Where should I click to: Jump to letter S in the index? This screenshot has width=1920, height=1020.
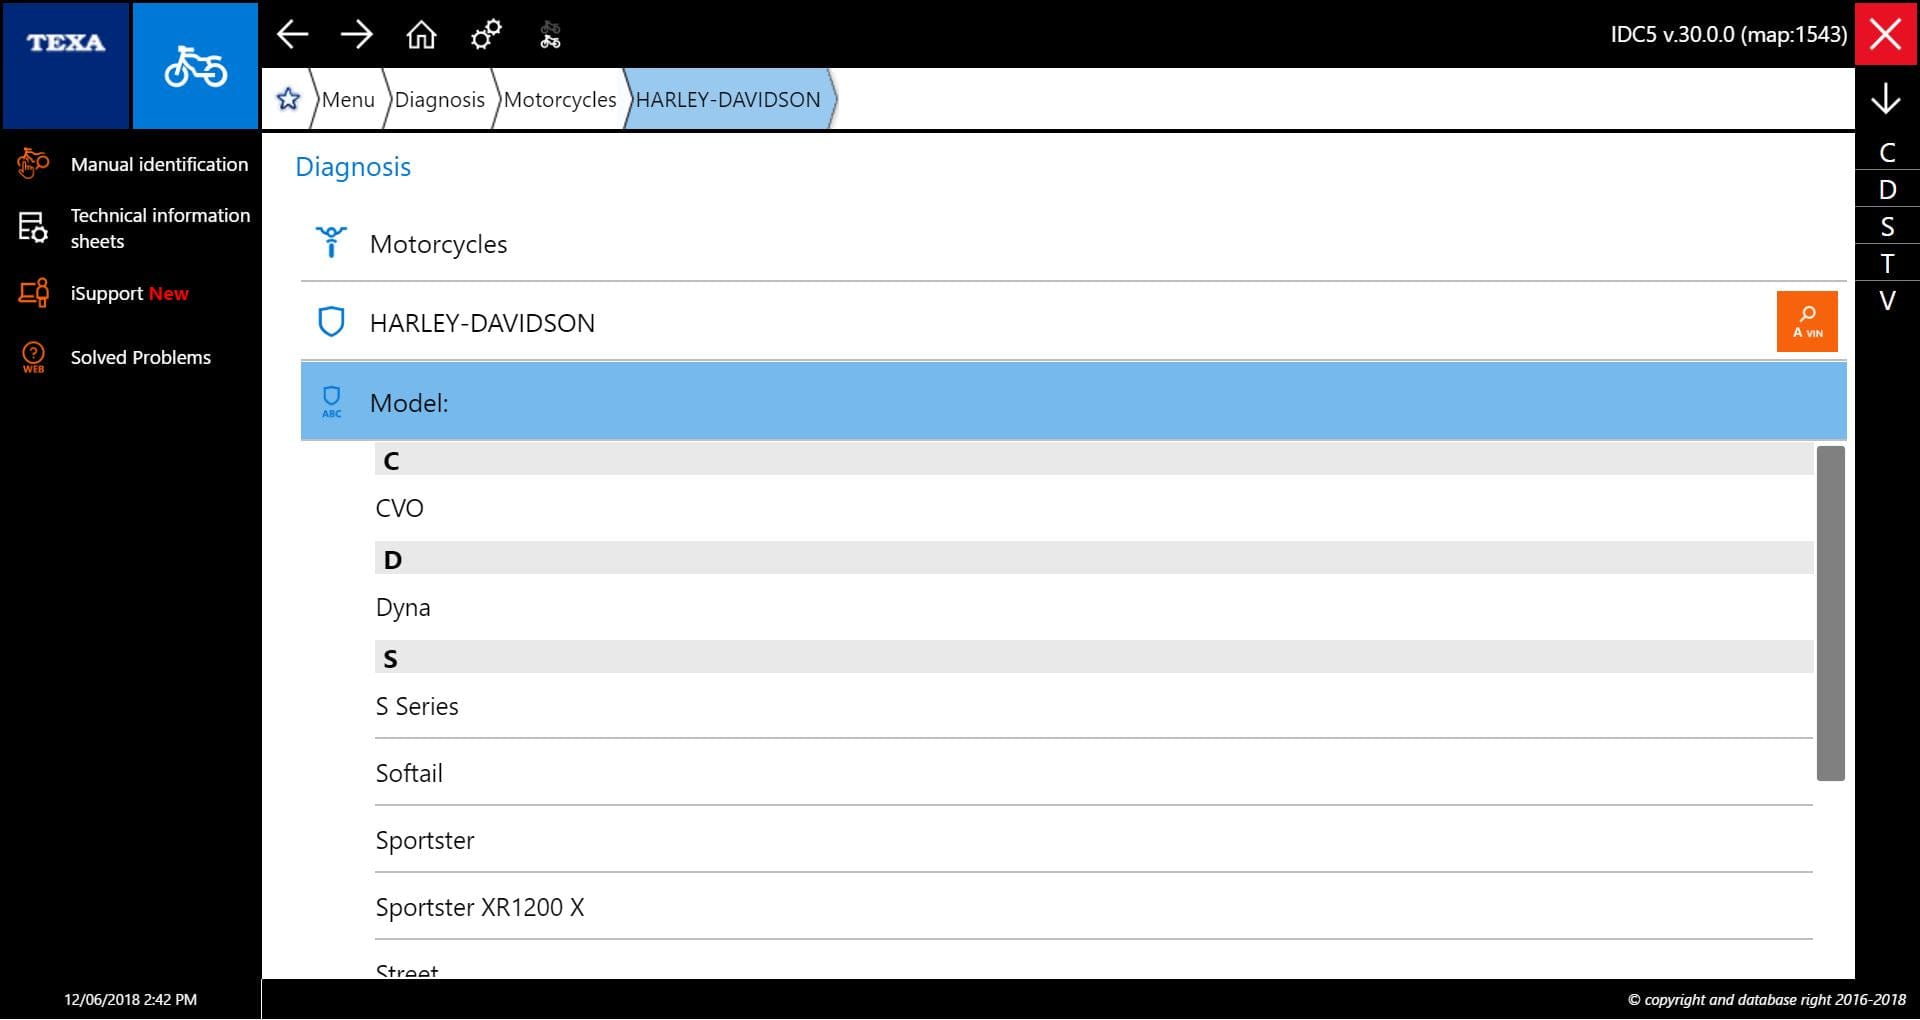(1886, 225)
